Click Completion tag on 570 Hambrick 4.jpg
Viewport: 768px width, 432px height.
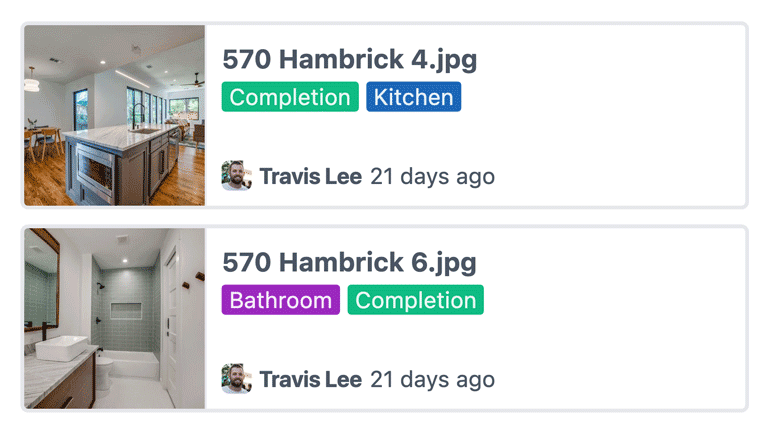(x=290, y=97)
